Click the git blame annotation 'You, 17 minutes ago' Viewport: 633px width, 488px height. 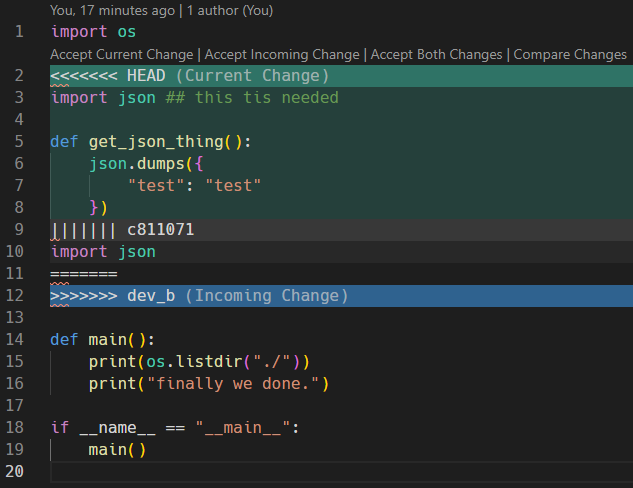point(112,10)
